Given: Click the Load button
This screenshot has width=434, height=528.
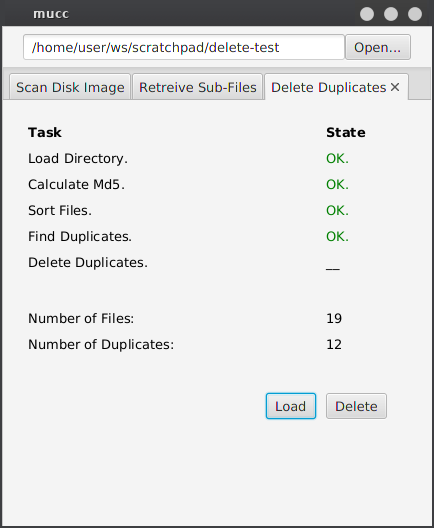Looking at the screenshot, I should [x=291, y=406].
